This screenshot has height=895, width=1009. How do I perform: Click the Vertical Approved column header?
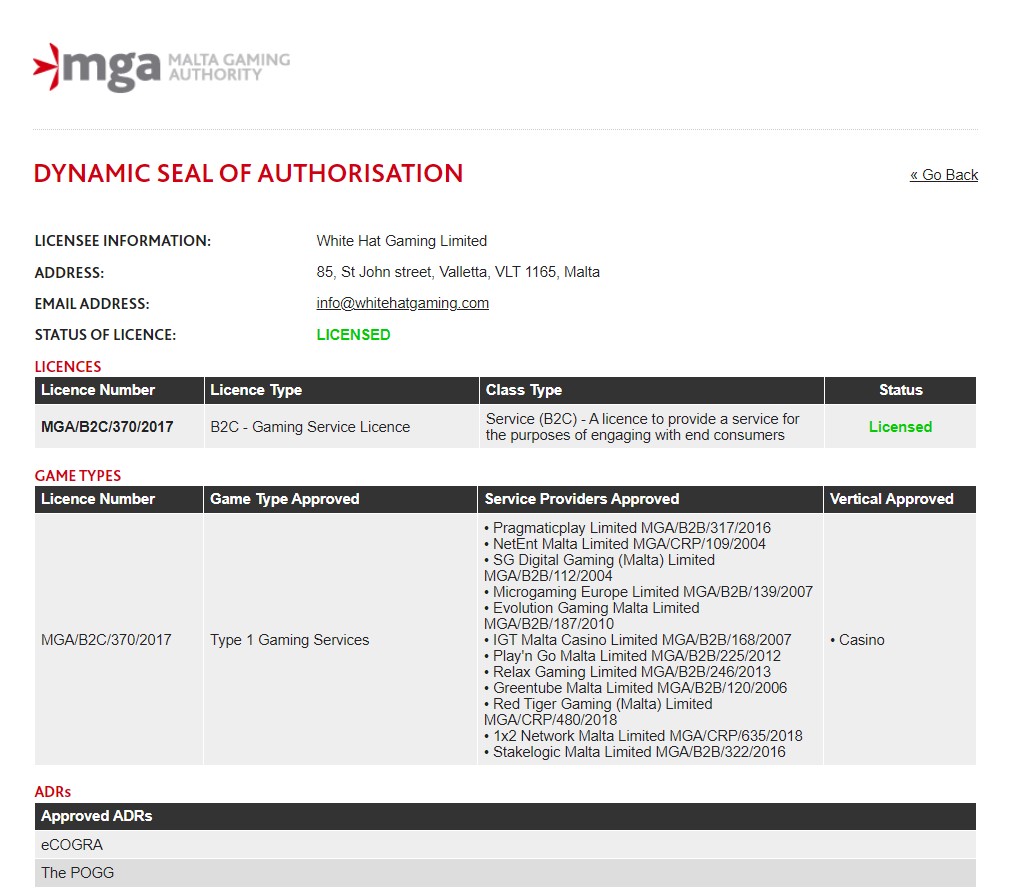point(900,499)
